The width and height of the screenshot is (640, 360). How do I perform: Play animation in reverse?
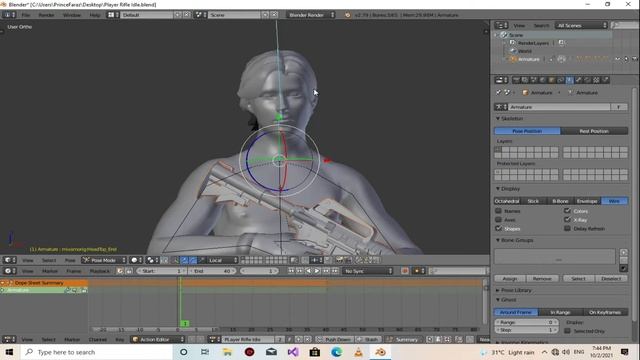(308, 271)
